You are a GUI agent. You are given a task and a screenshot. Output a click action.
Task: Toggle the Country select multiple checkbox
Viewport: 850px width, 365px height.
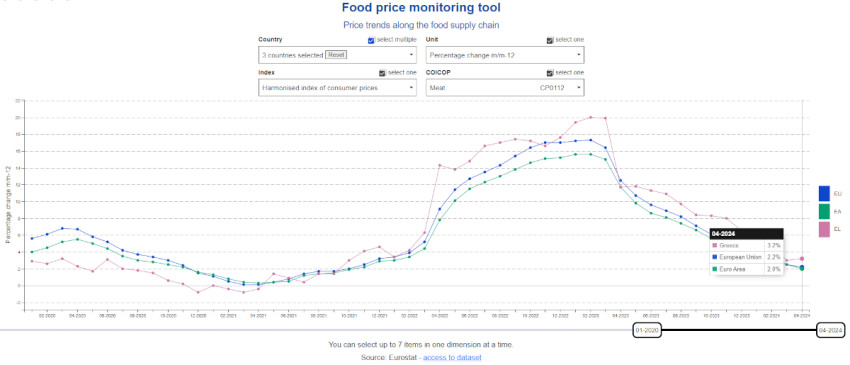pyautogui.click(x=371, y=40)
